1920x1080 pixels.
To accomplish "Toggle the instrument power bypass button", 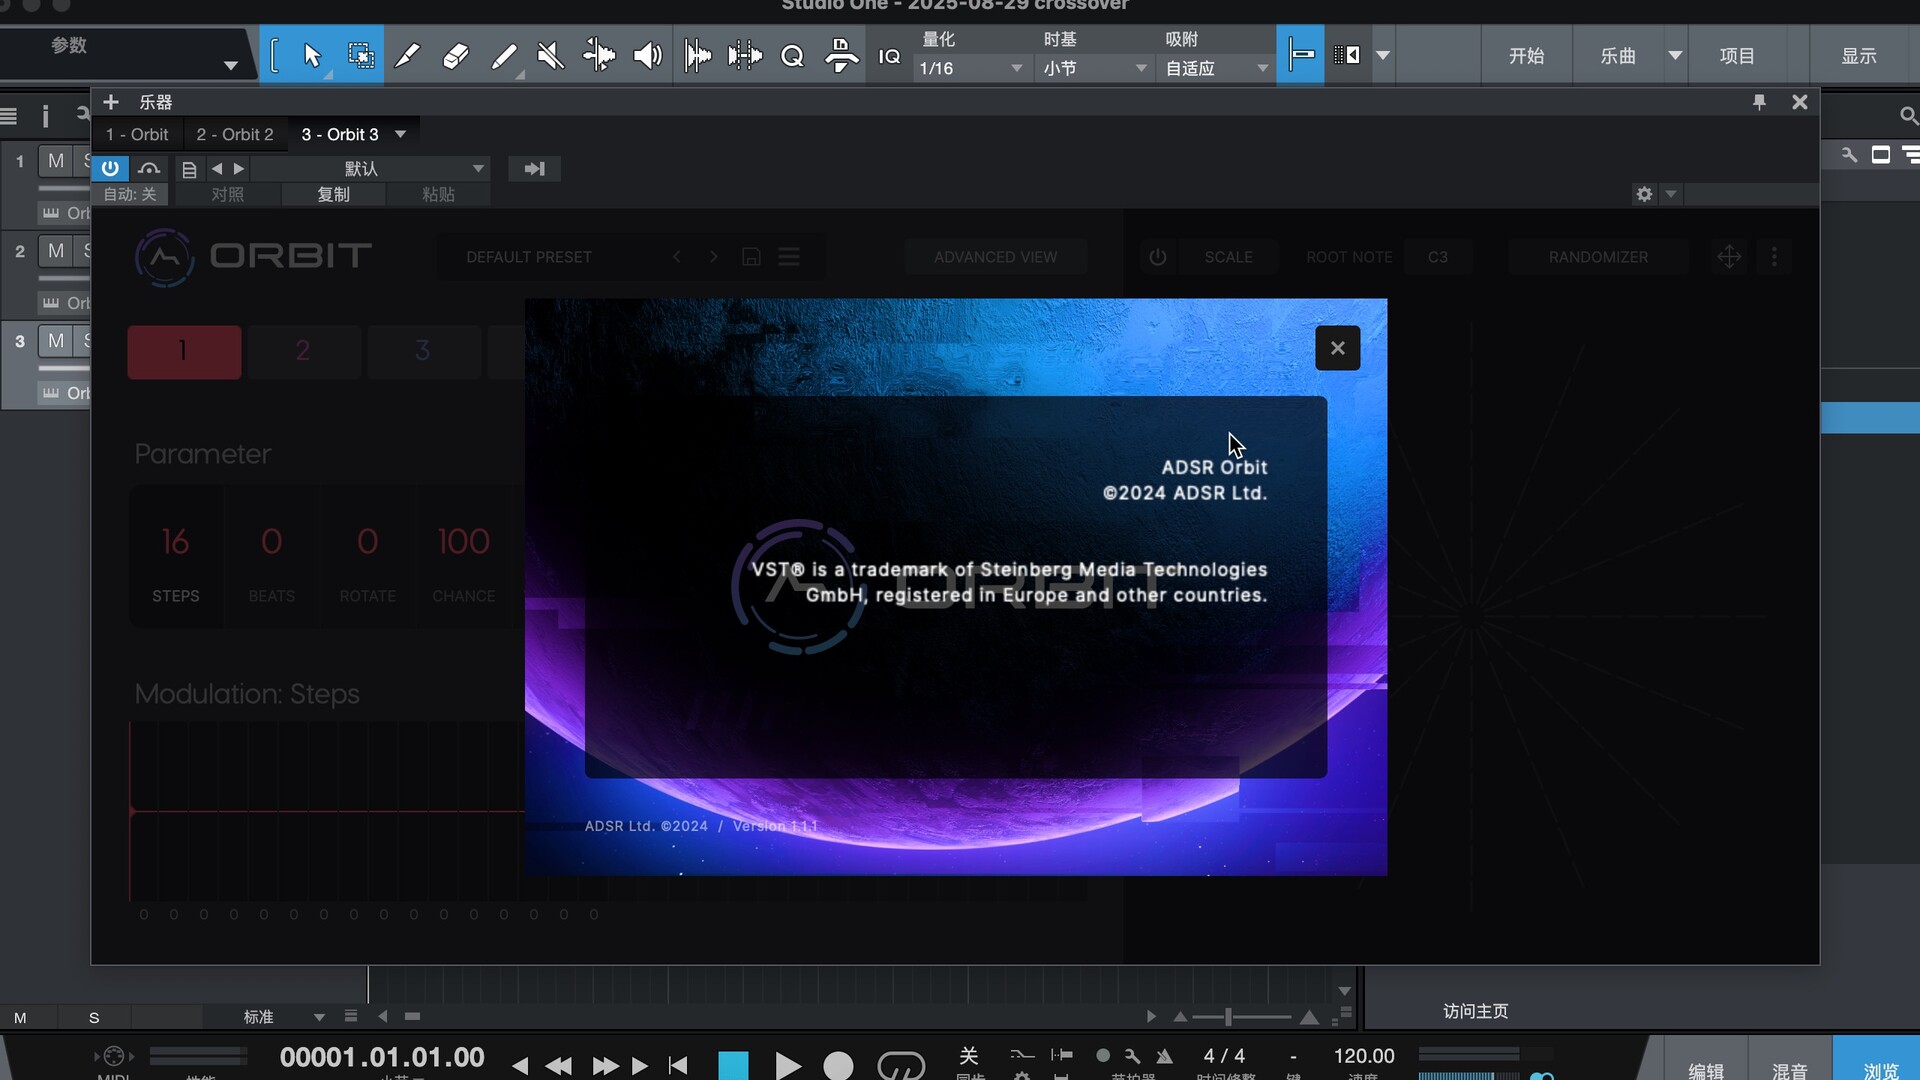I will coord(110,168).
